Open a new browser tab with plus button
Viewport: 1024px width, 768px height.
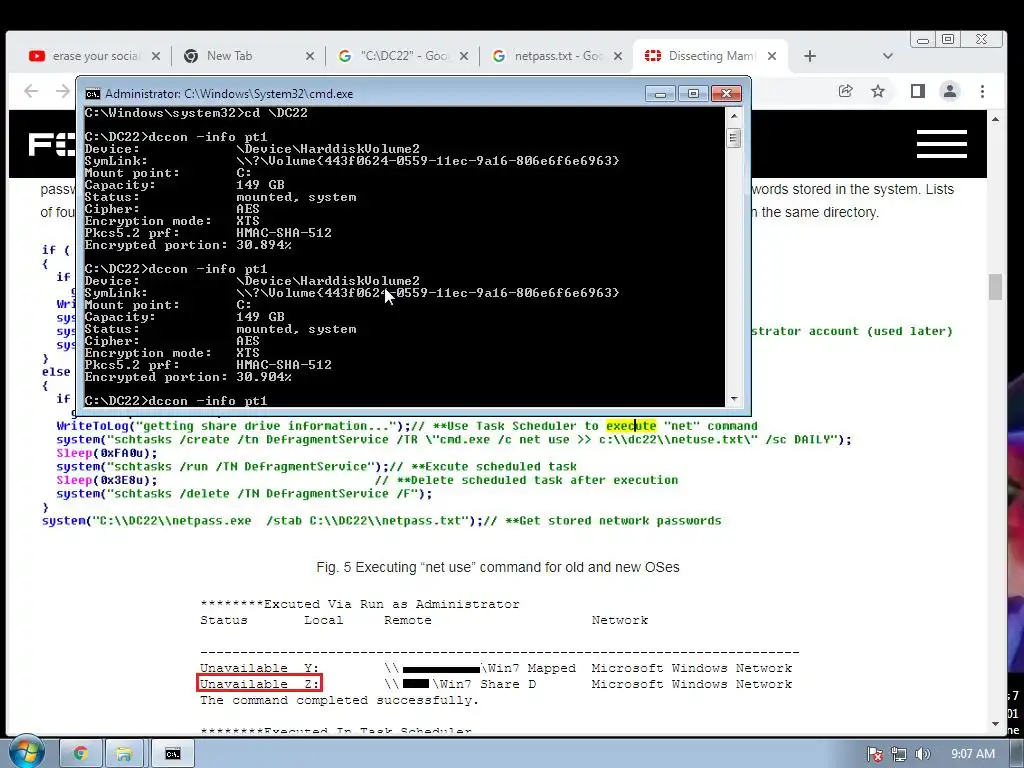click(x=810, y=56)
